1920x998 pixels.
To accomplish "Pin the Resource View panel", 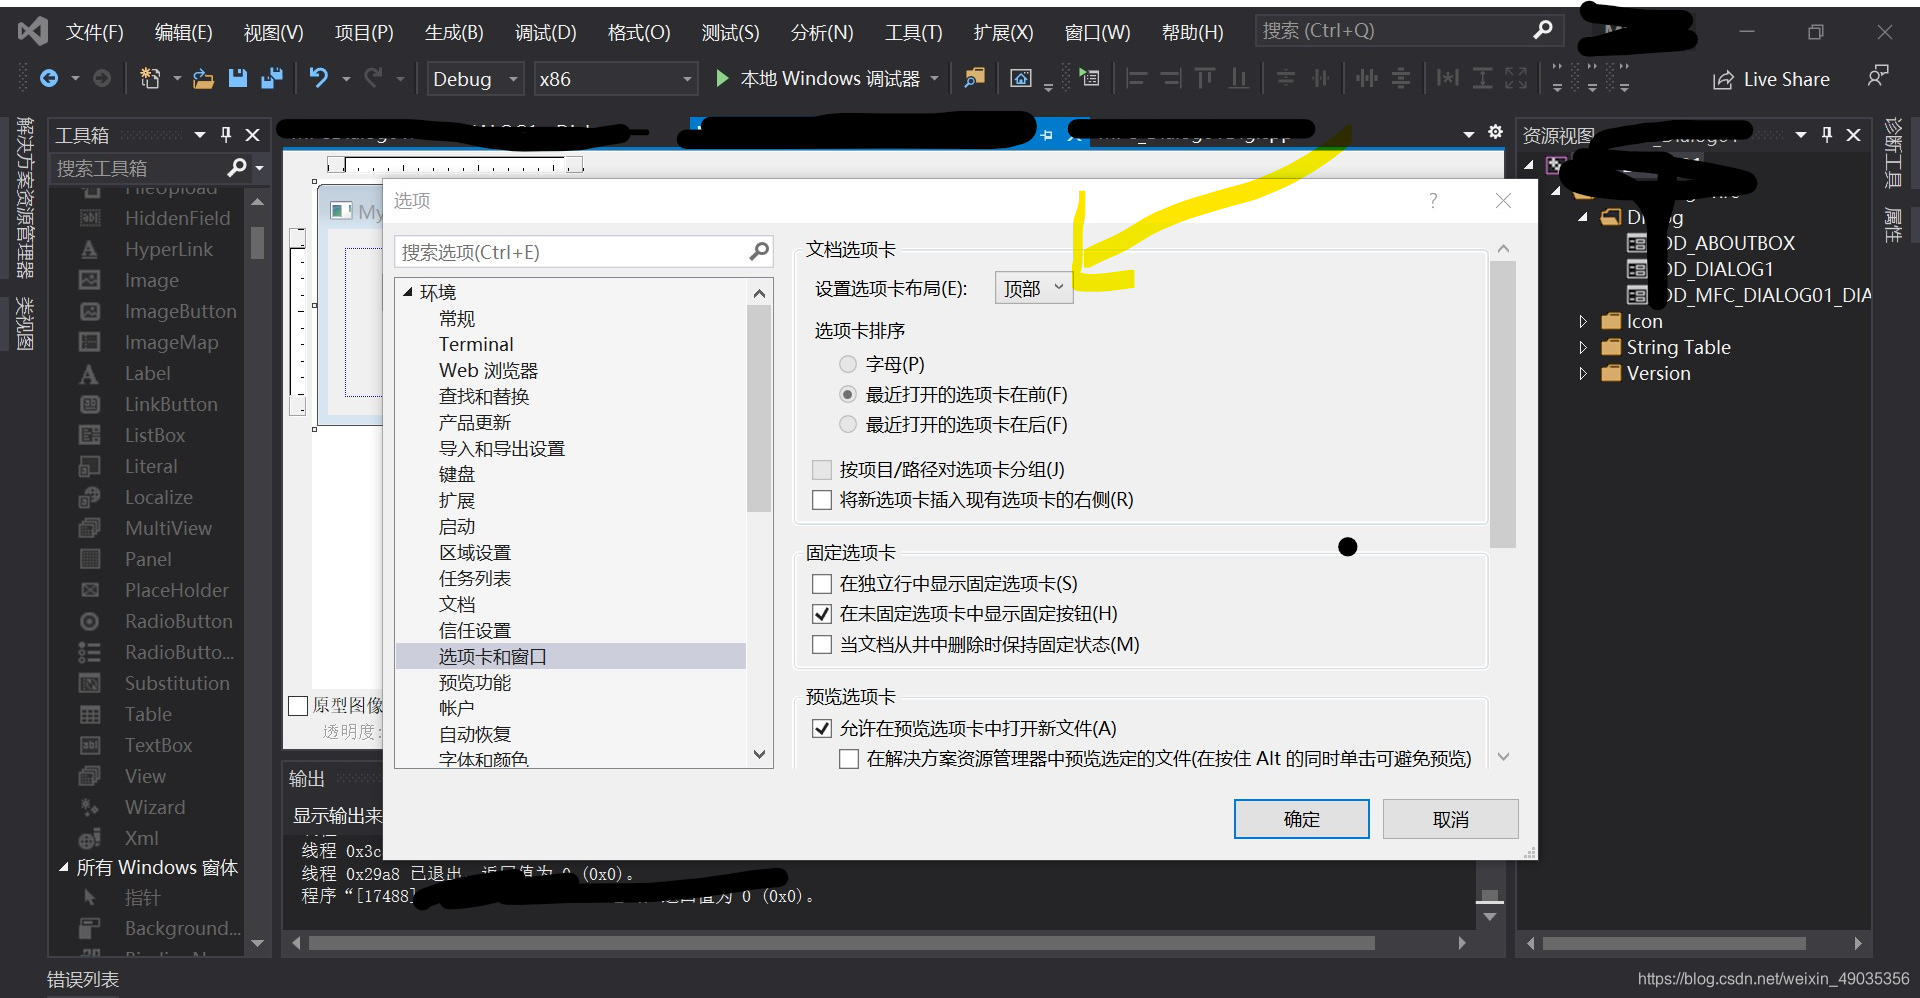I will click(1827, 134).
